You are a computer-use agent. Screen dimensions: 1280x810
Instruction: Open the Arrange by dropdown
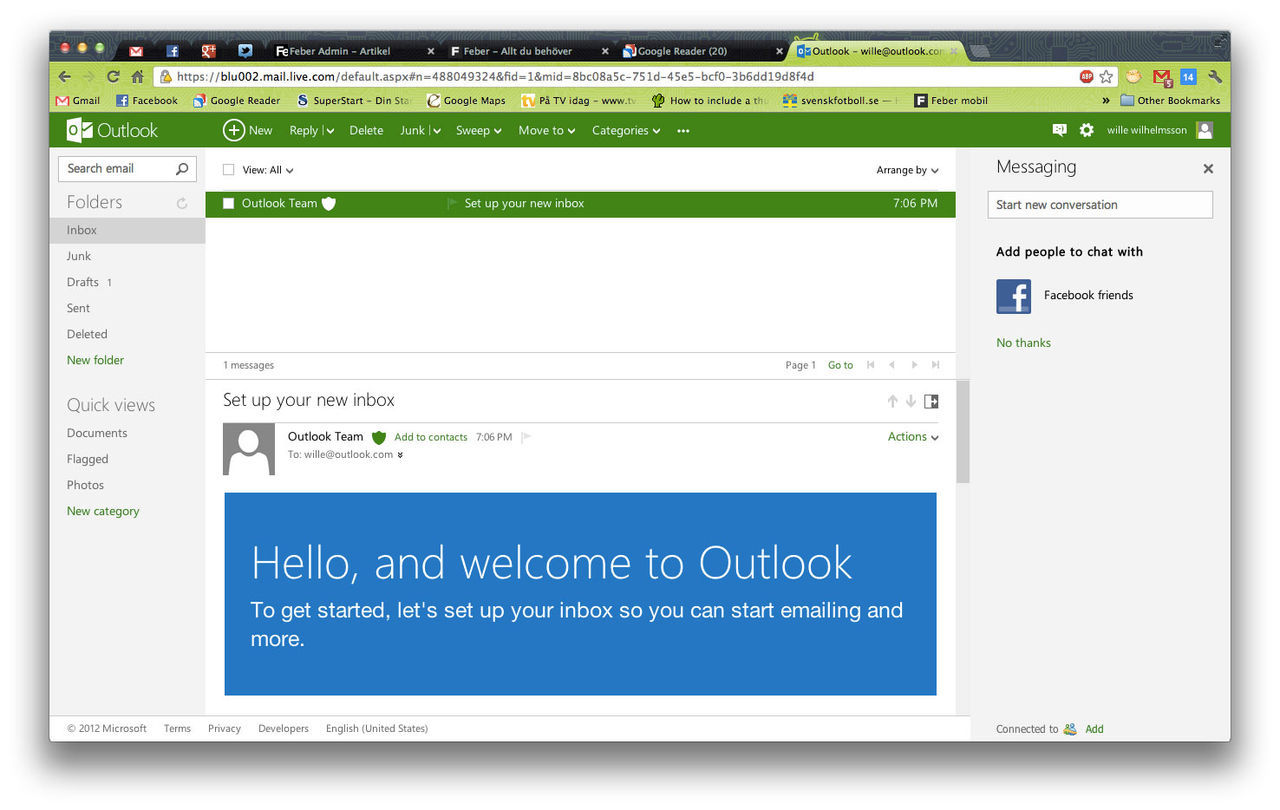point(906,170)
